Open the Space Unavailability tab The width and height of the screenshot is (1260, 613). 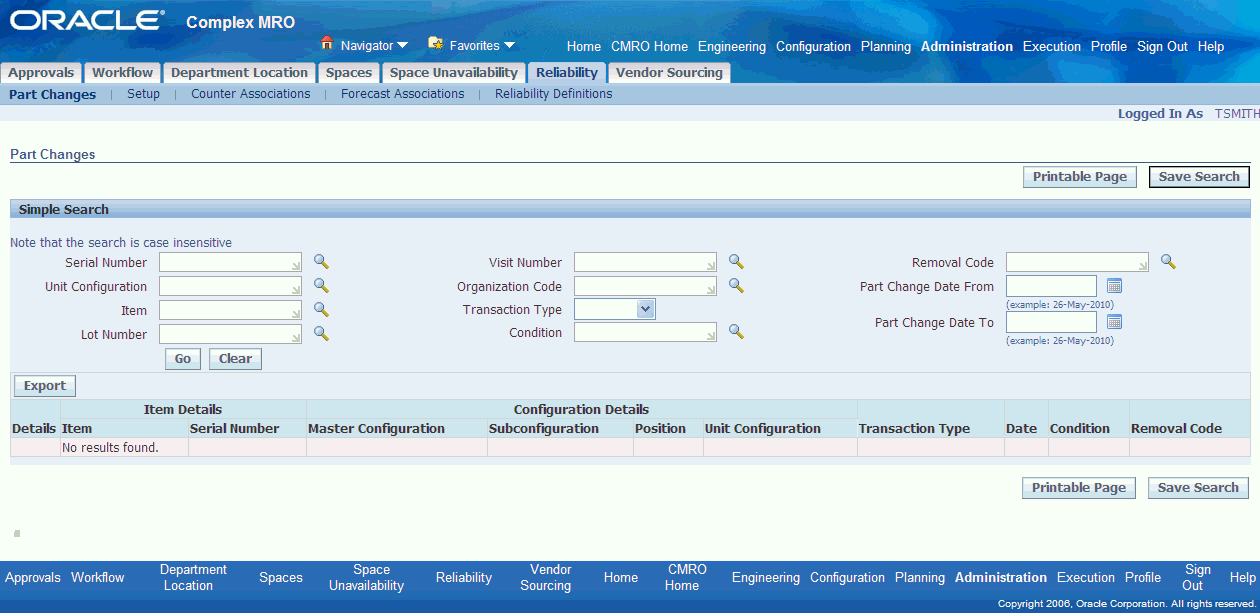(454, 73)
